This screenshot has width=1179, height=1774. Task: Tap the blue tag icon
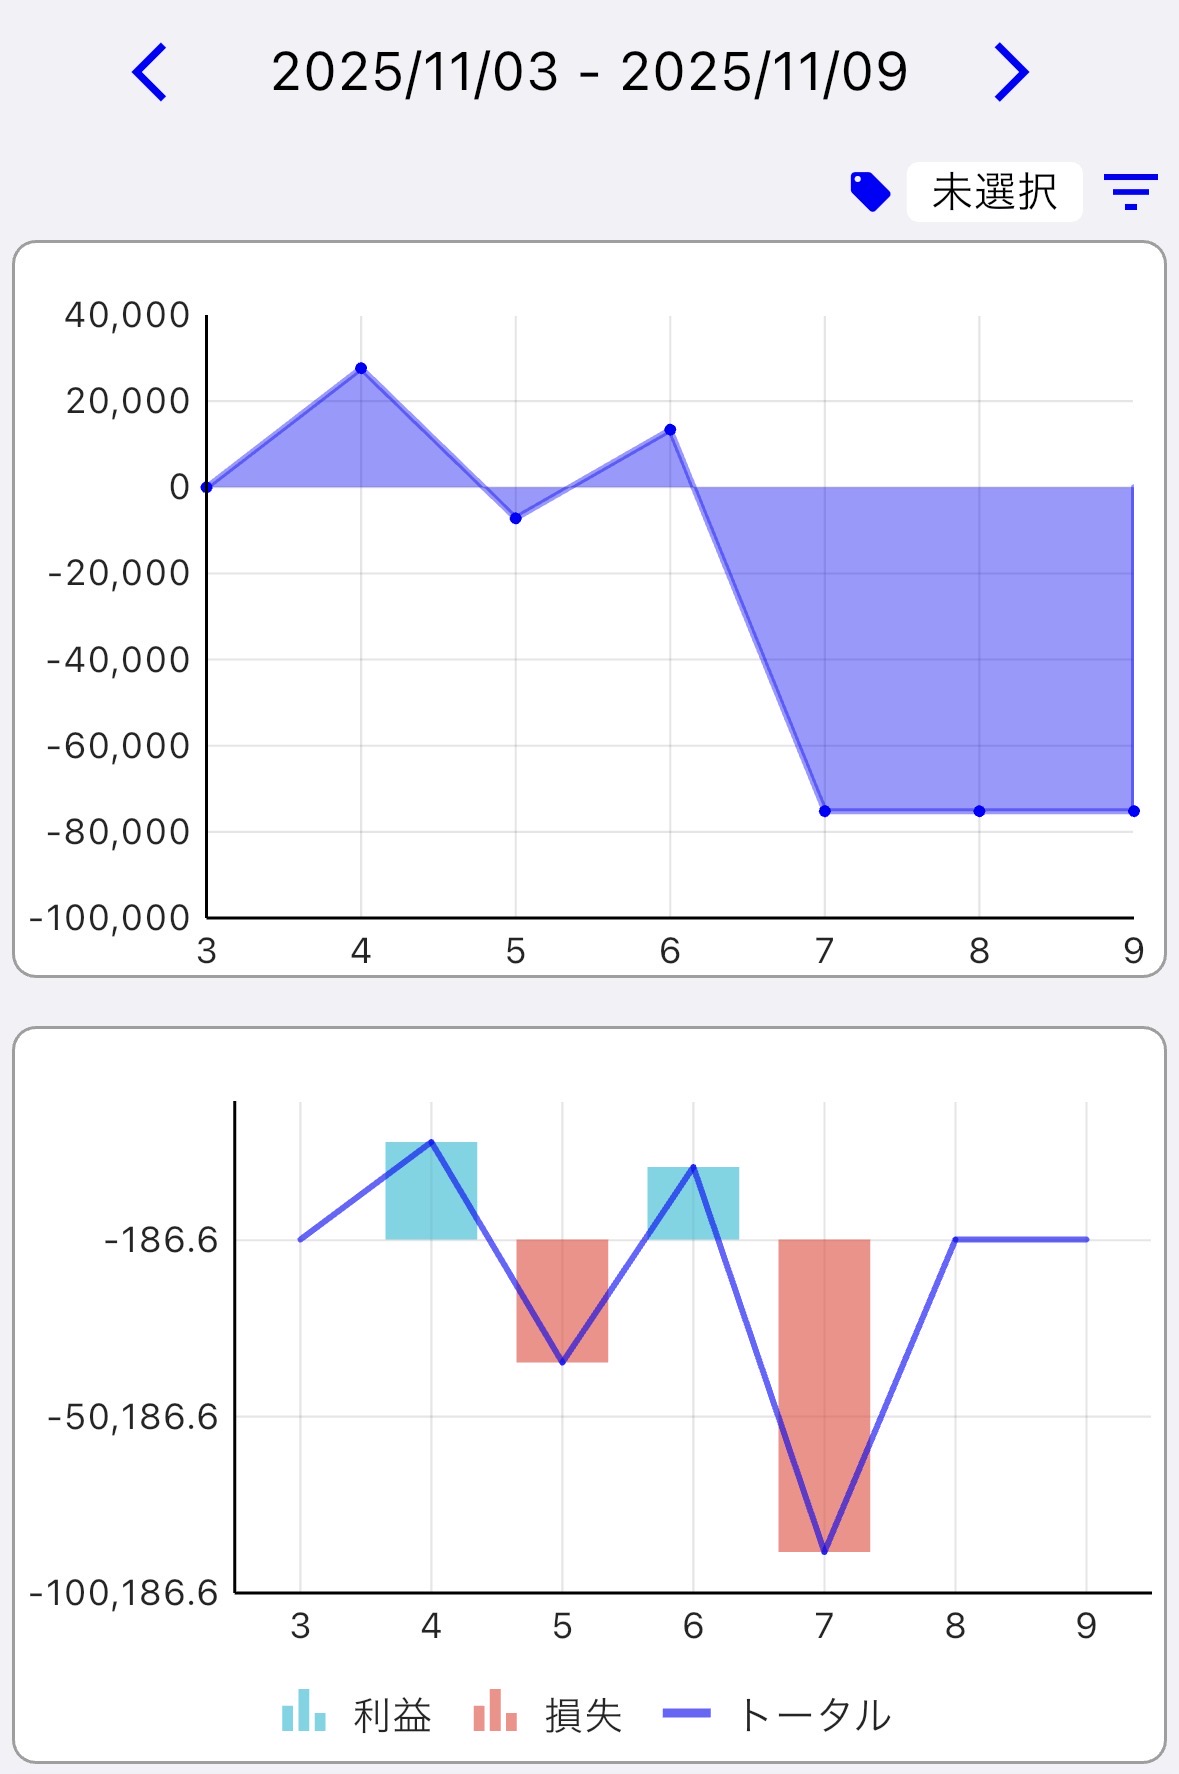point(870,191)
